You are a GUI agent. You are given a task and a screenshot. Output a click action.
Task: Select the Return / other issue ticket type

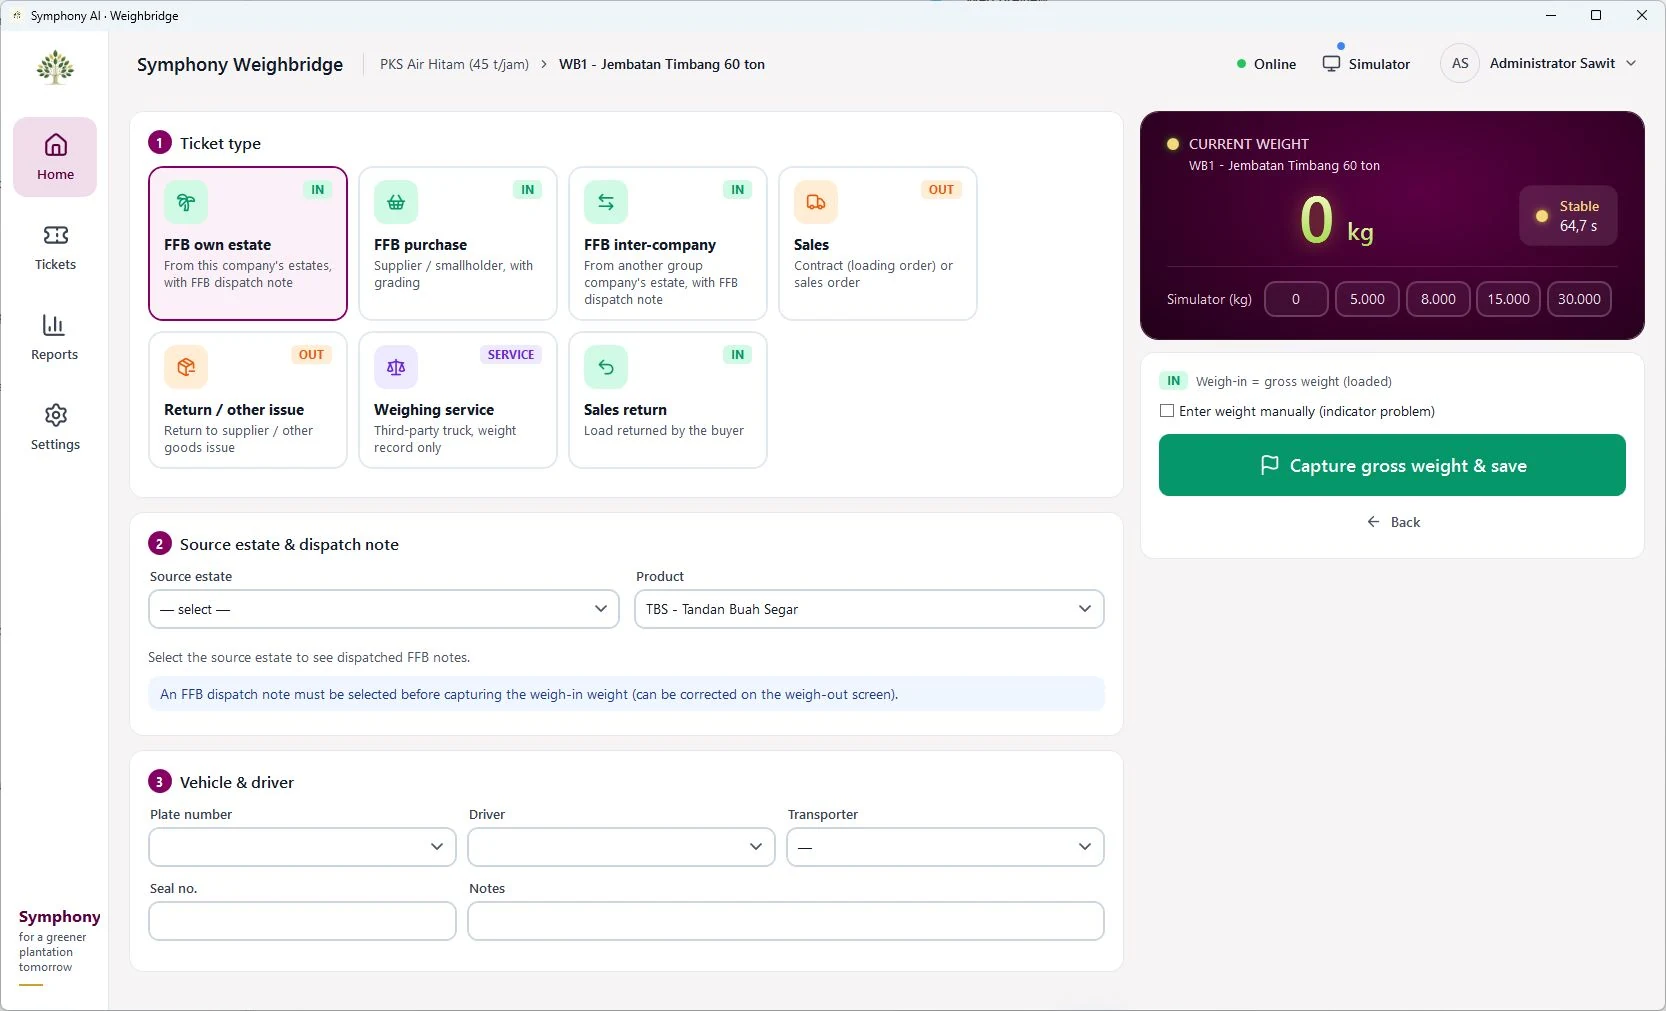click(248, 400)
